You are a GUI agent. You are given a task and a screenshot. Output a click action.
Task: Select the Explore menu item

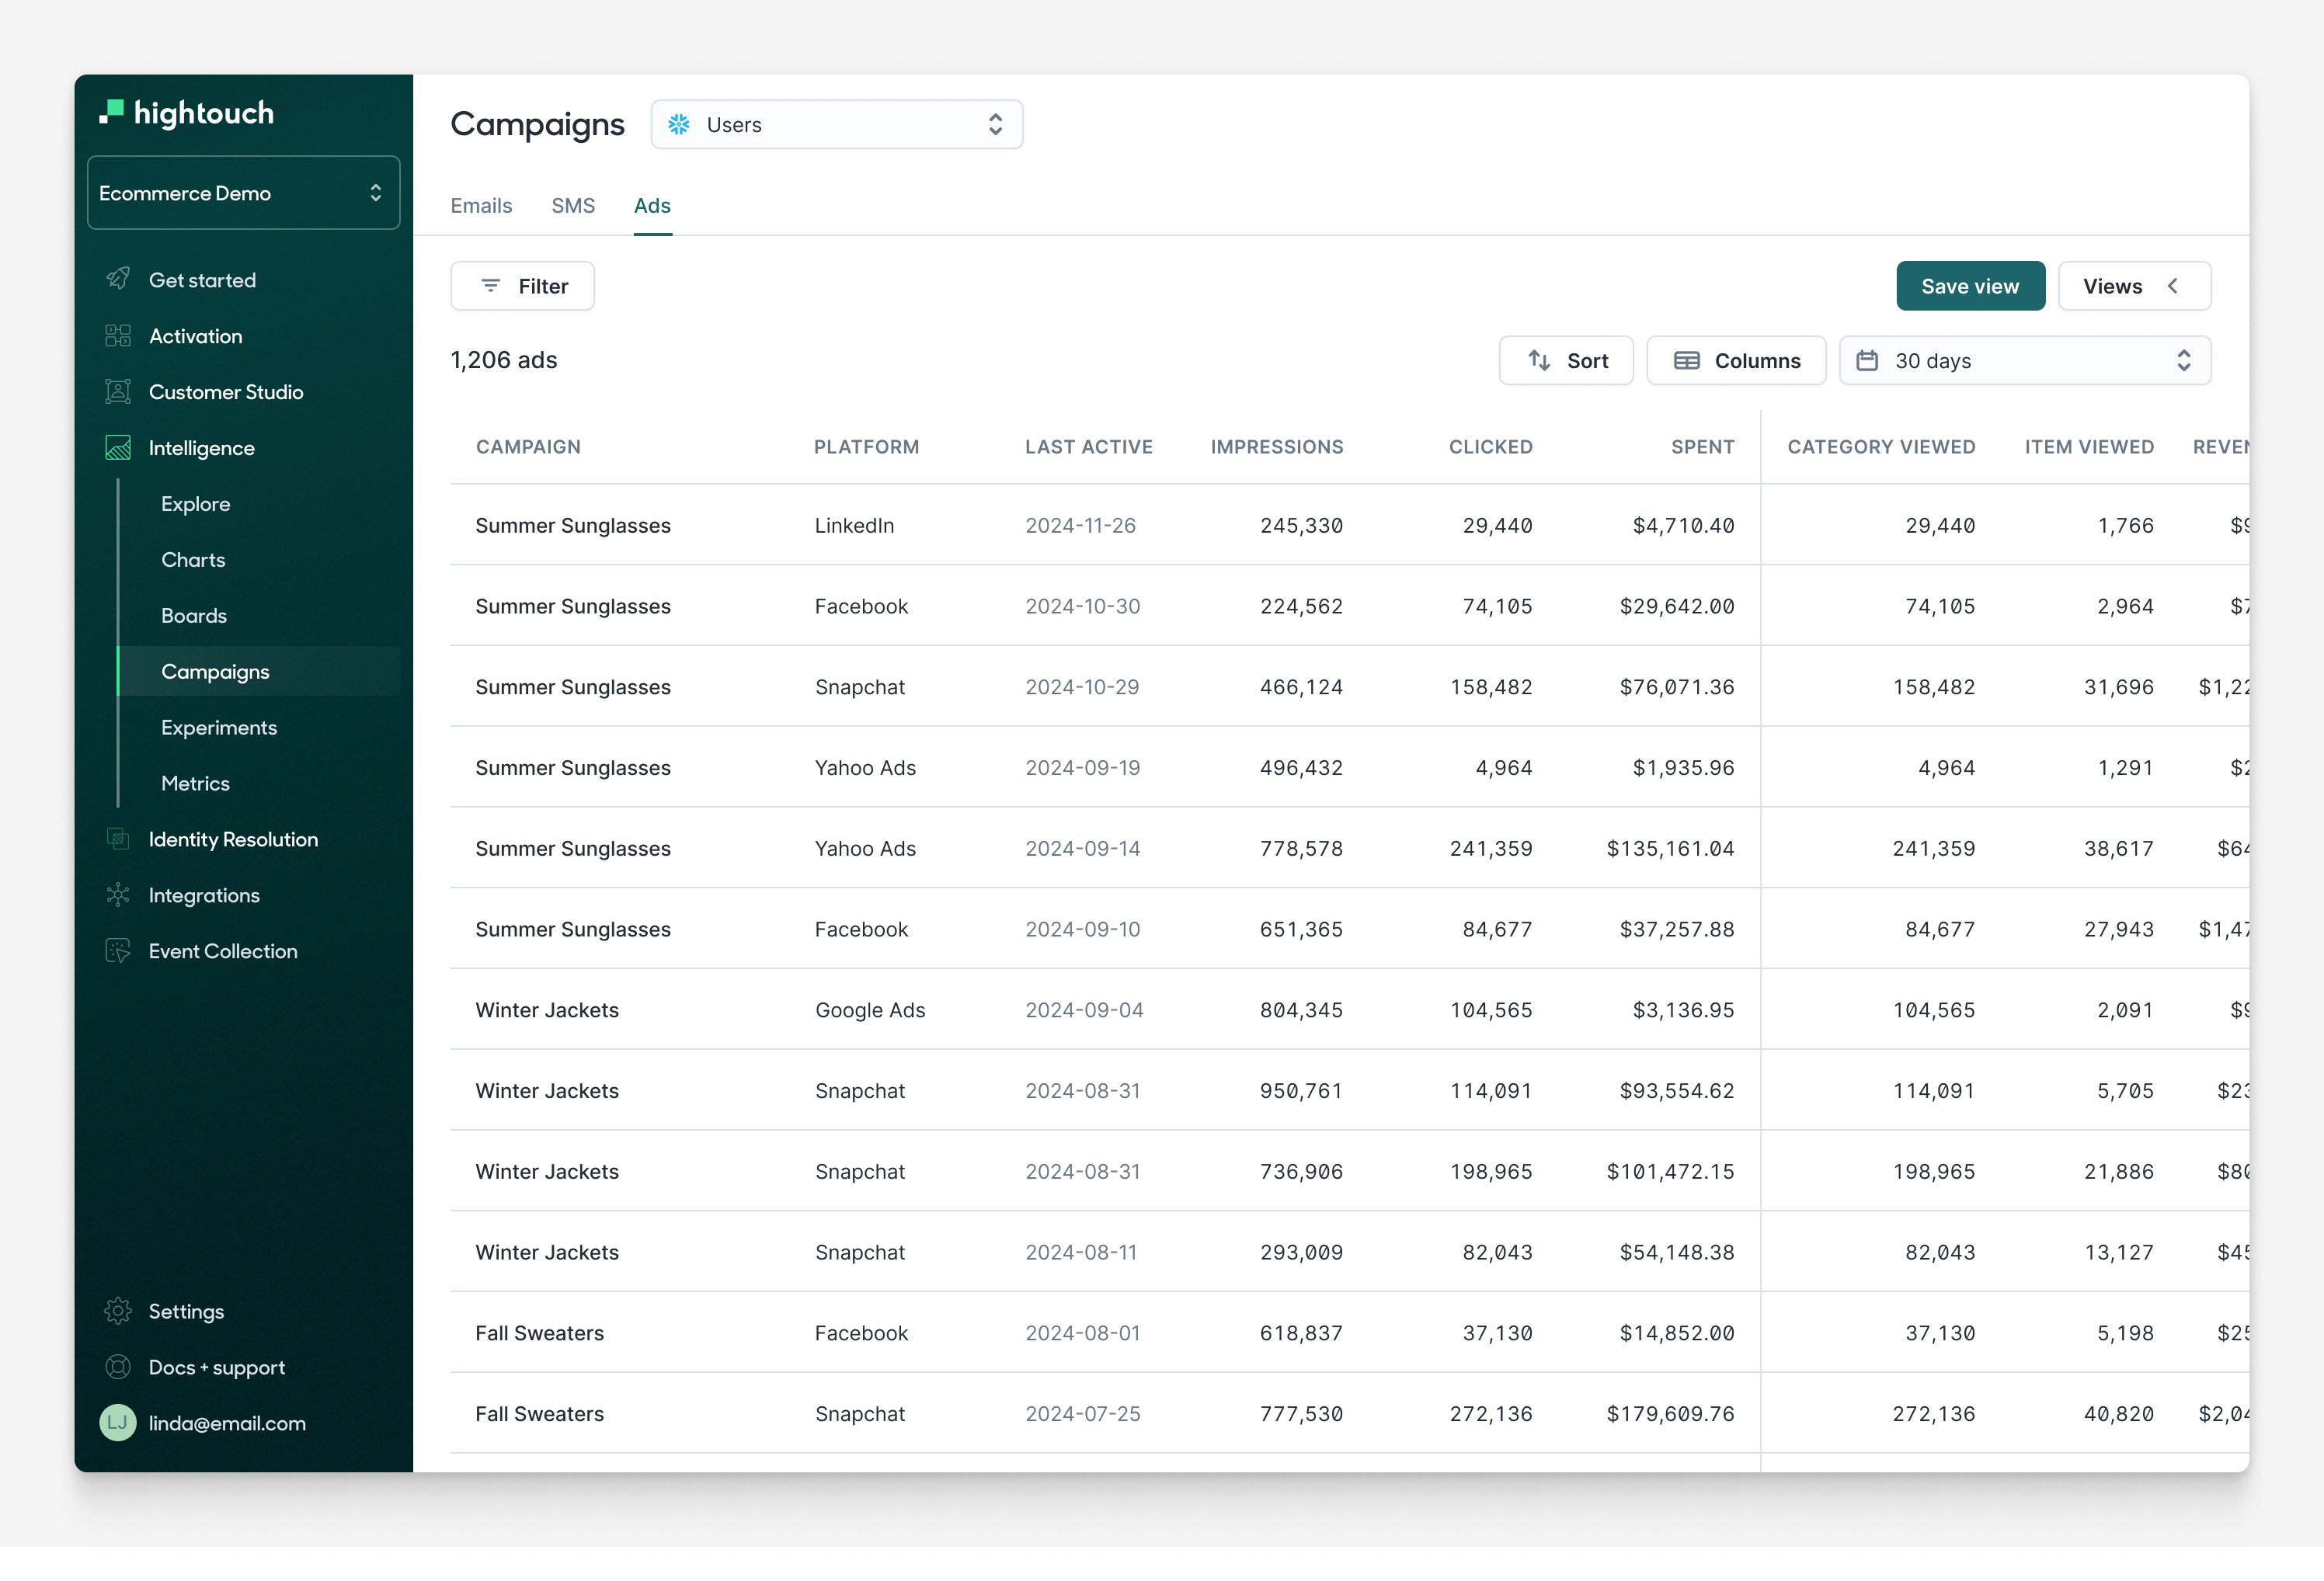point(194,503)
